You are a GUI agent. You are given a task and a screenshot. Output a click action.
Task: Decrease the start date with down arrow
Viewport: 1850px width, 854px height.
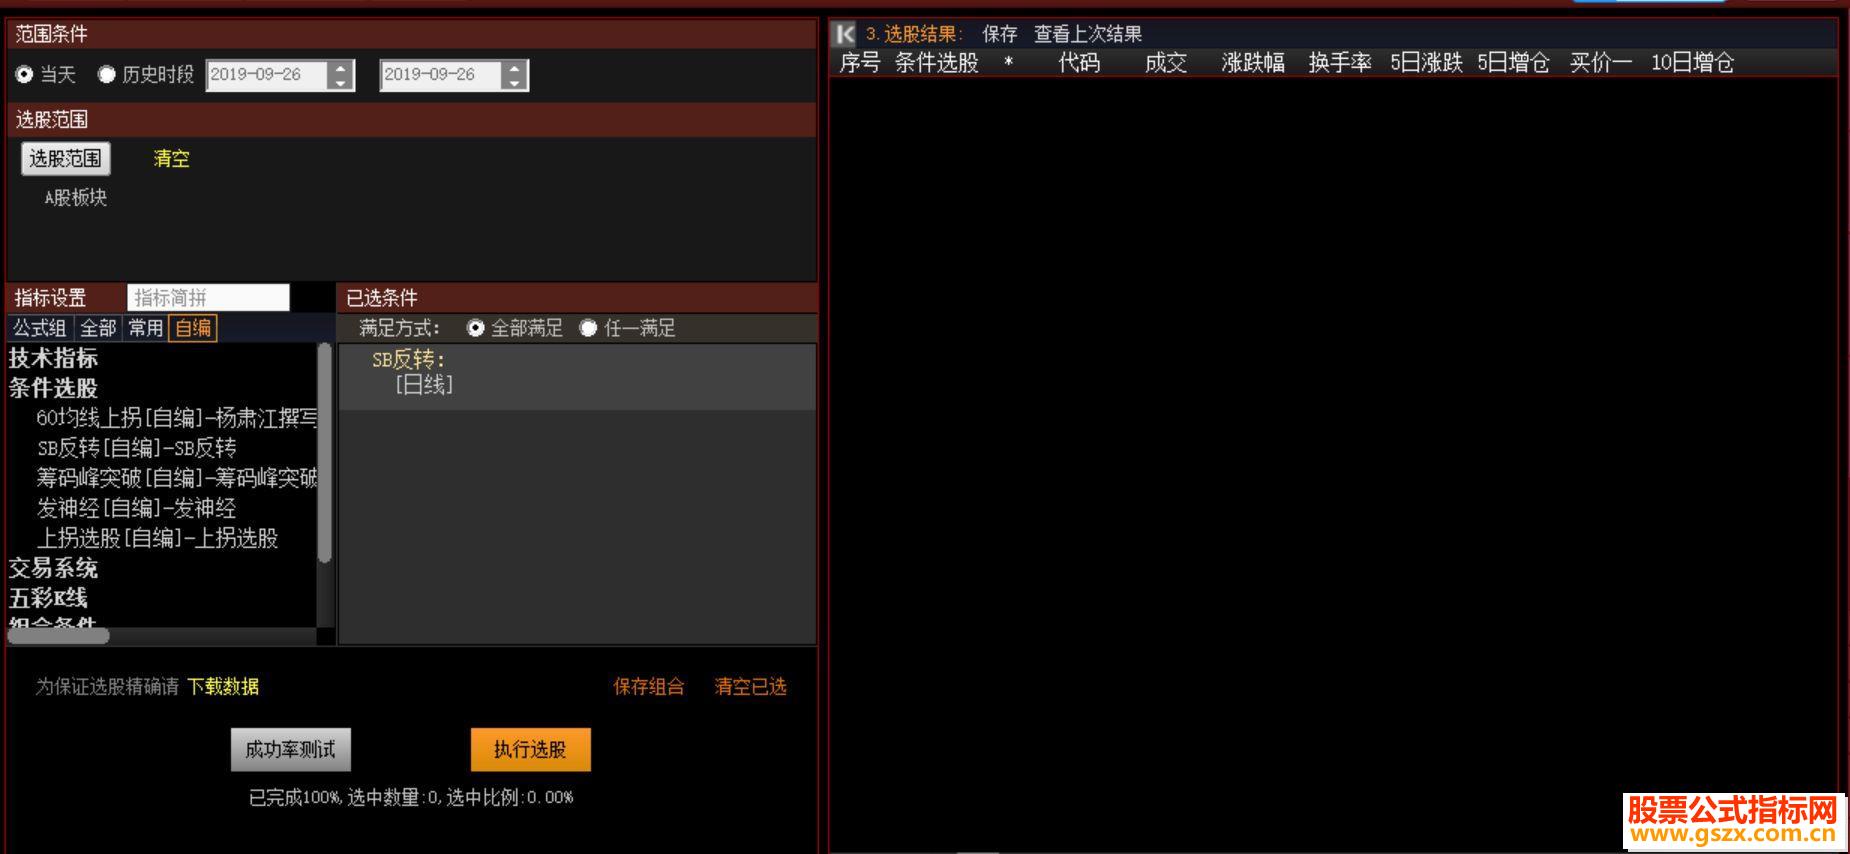341,82
